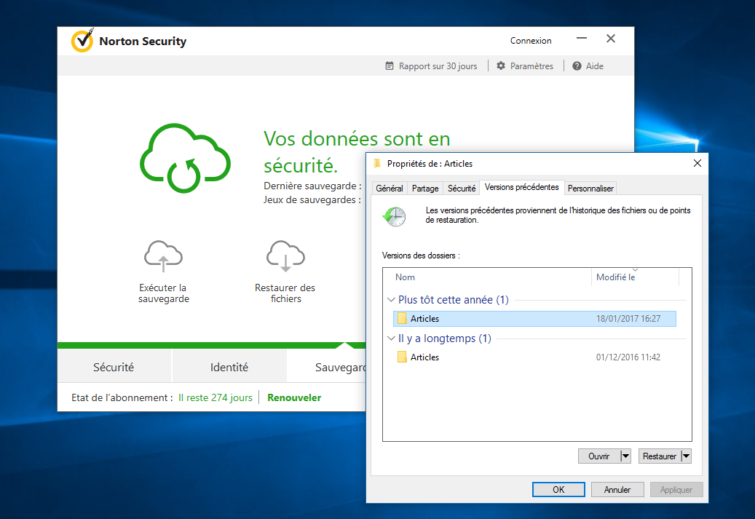Collapse the Plus tôt cette année group
Viewport: 755px width, 519px height.
click(391, 299)
